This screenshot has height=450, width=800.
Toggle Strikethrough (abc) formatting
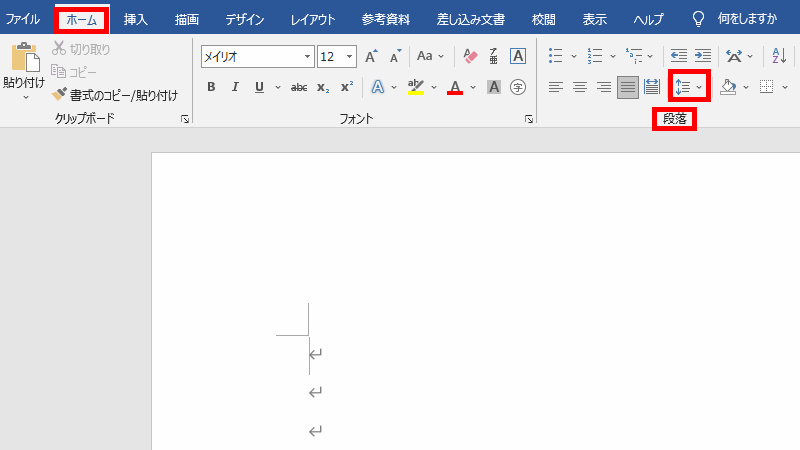298,87
